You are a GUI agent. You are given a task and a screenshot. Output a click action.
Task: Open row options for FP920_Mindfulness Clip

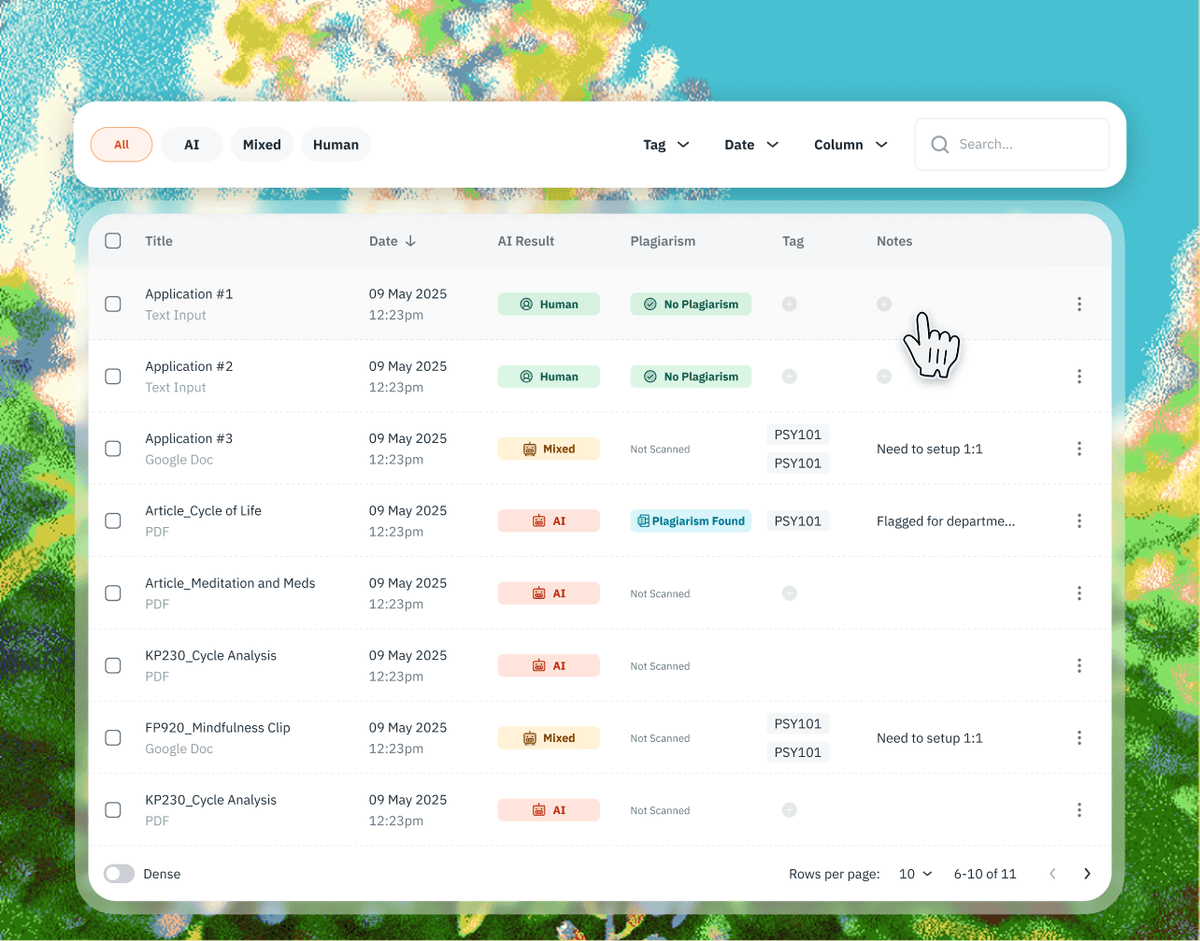[x=1079, y=738]
